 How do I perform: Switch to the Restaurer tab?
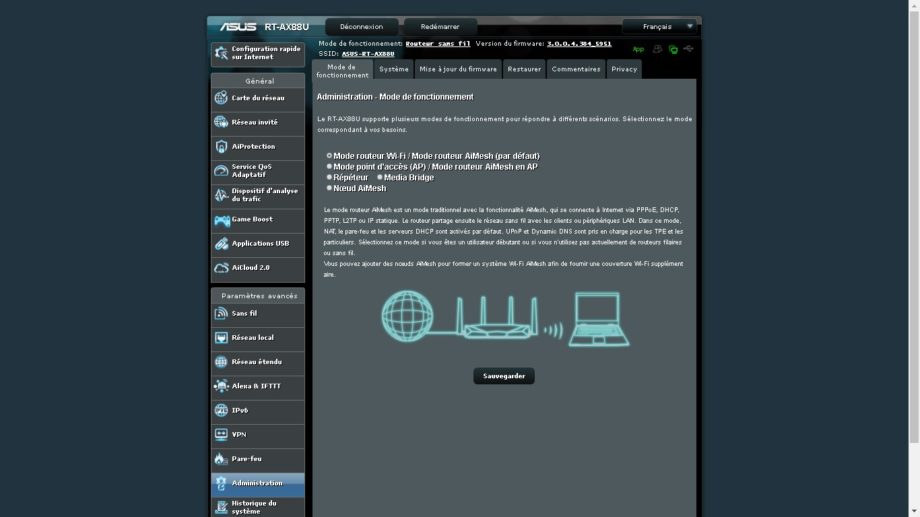point(524,69)
